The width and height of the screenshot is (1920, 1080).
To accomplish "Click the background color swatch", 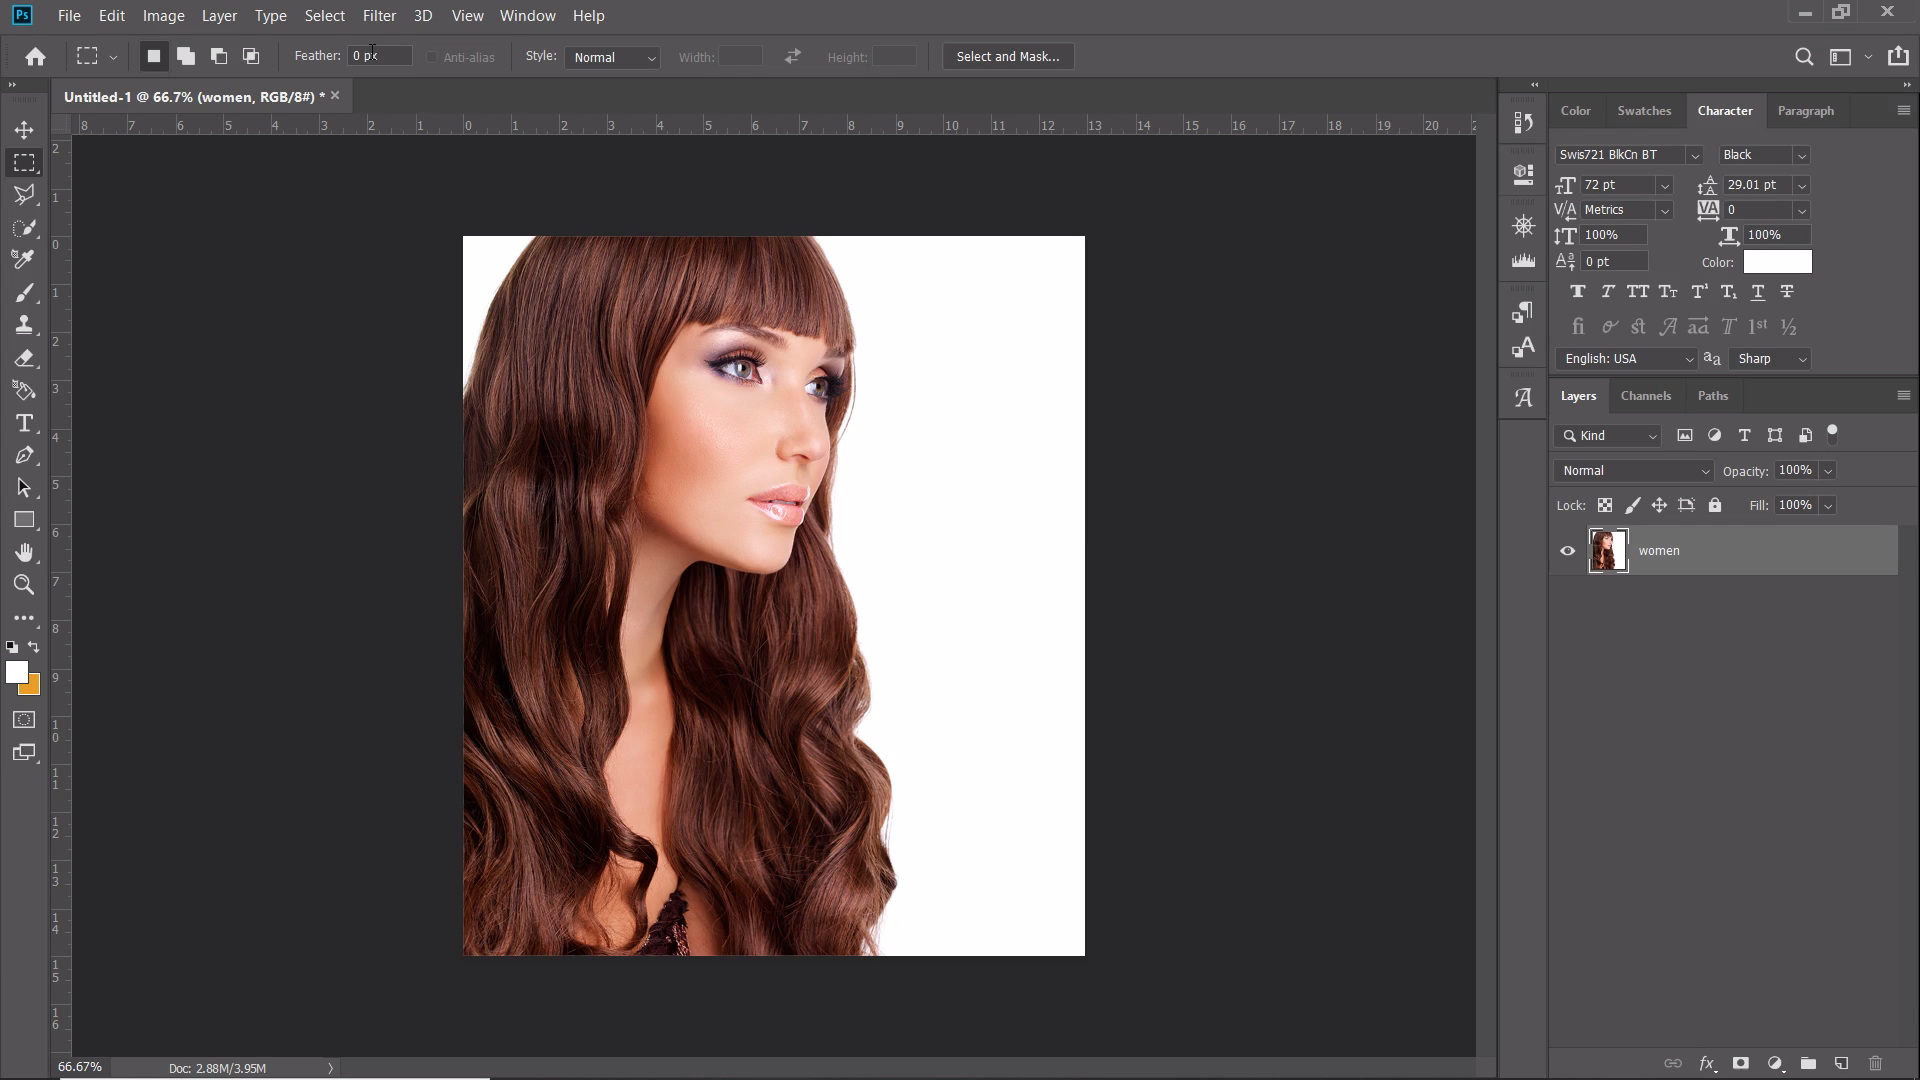I will (34, 688).
